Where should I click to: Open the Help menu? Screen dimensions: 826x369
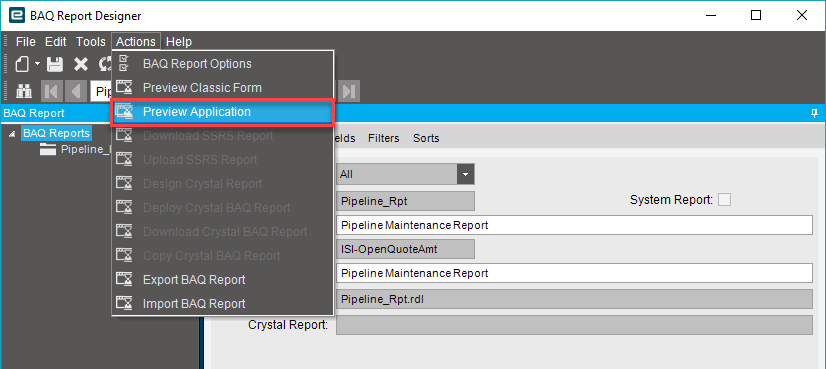(179, 42)
